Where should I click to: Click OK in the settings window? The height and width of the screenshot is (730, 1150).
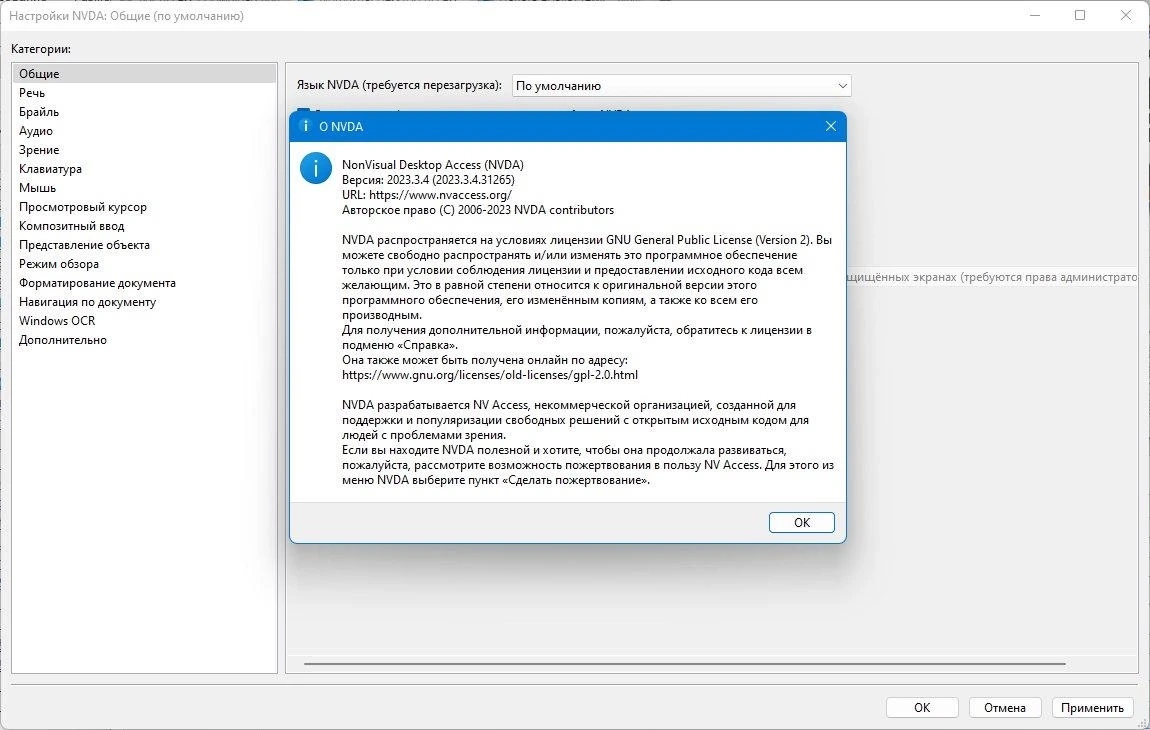click(922, 707)
